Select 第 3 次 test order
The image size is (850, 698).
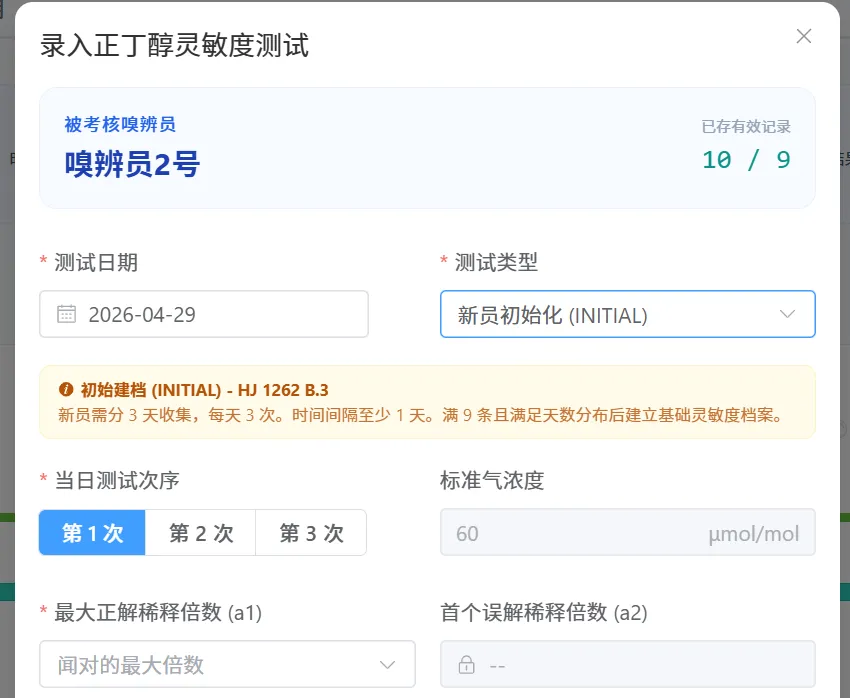pyautogui.click(x=311, y=533)
